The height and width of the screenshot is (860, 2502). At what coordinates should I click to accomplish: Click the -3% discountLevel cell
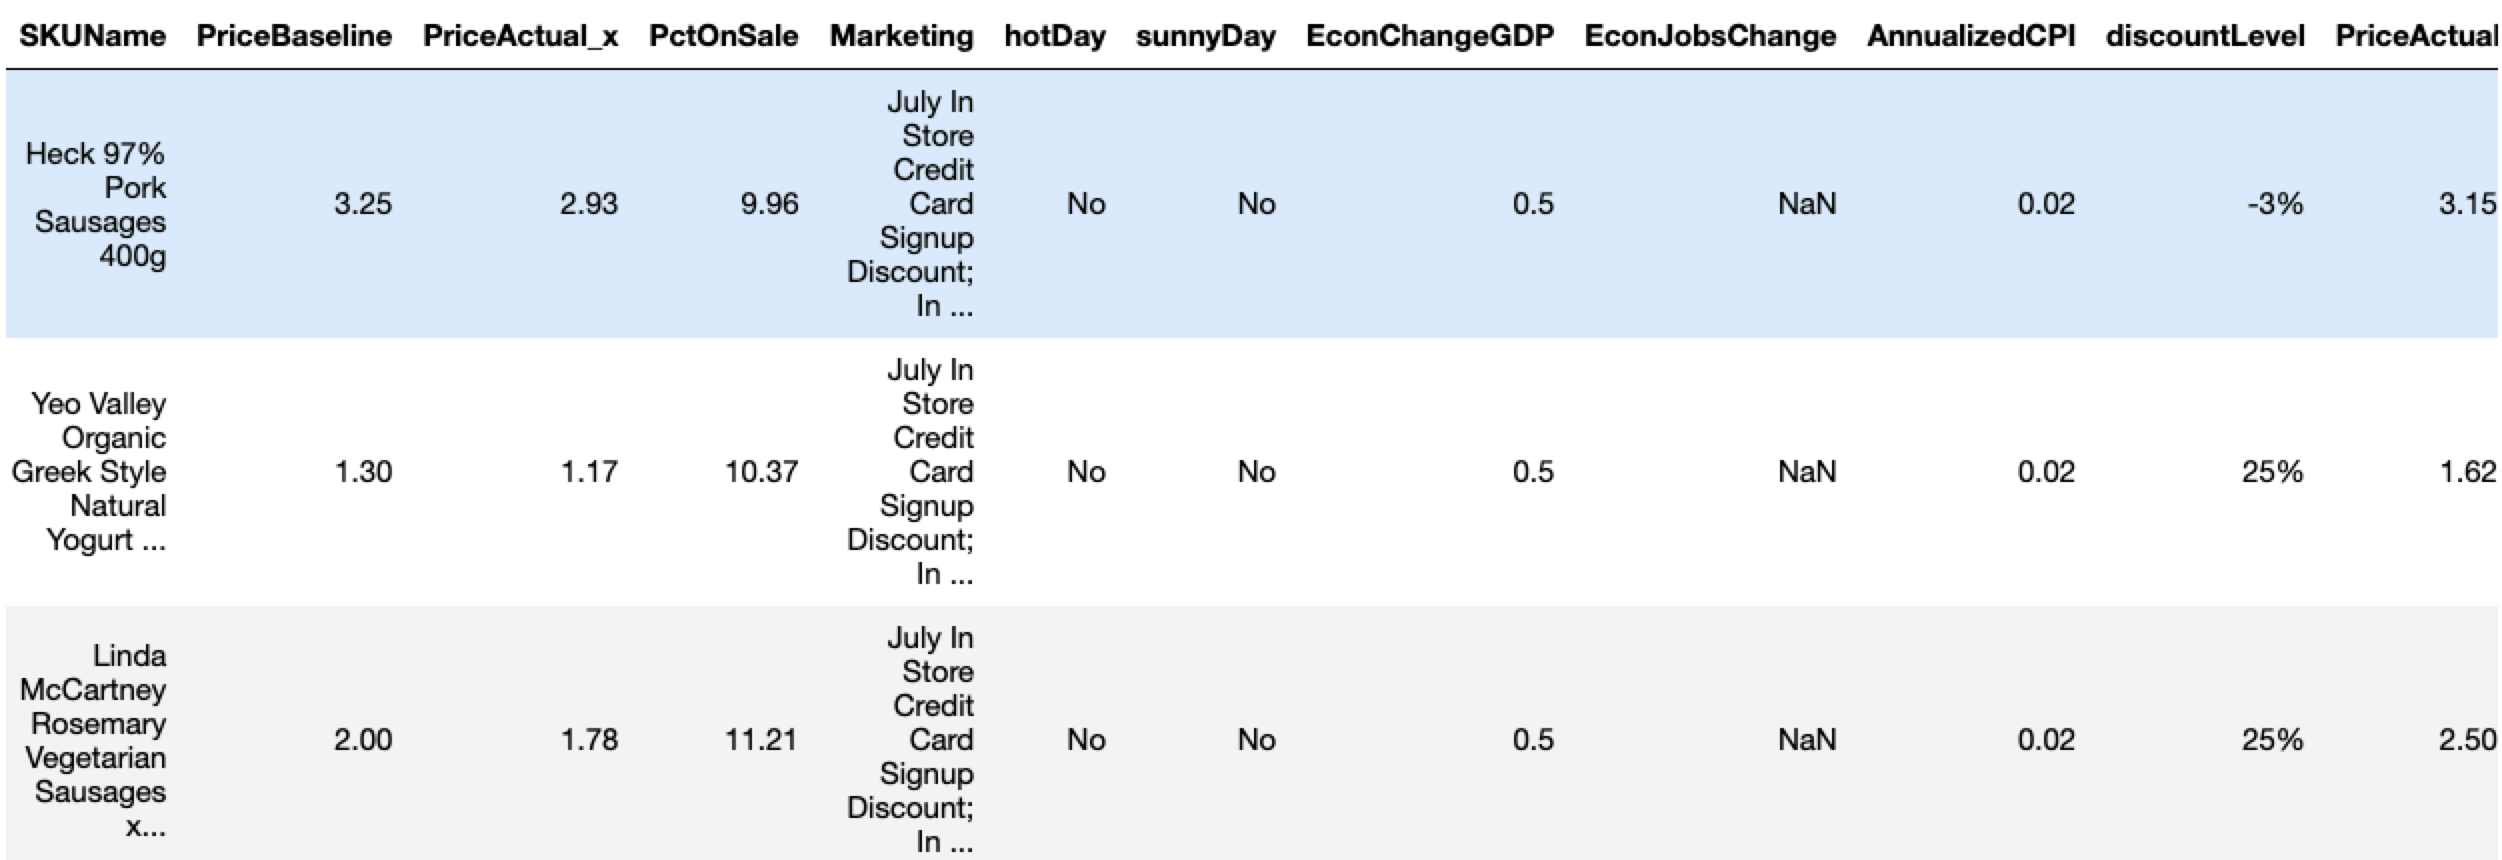[2274, 204]
